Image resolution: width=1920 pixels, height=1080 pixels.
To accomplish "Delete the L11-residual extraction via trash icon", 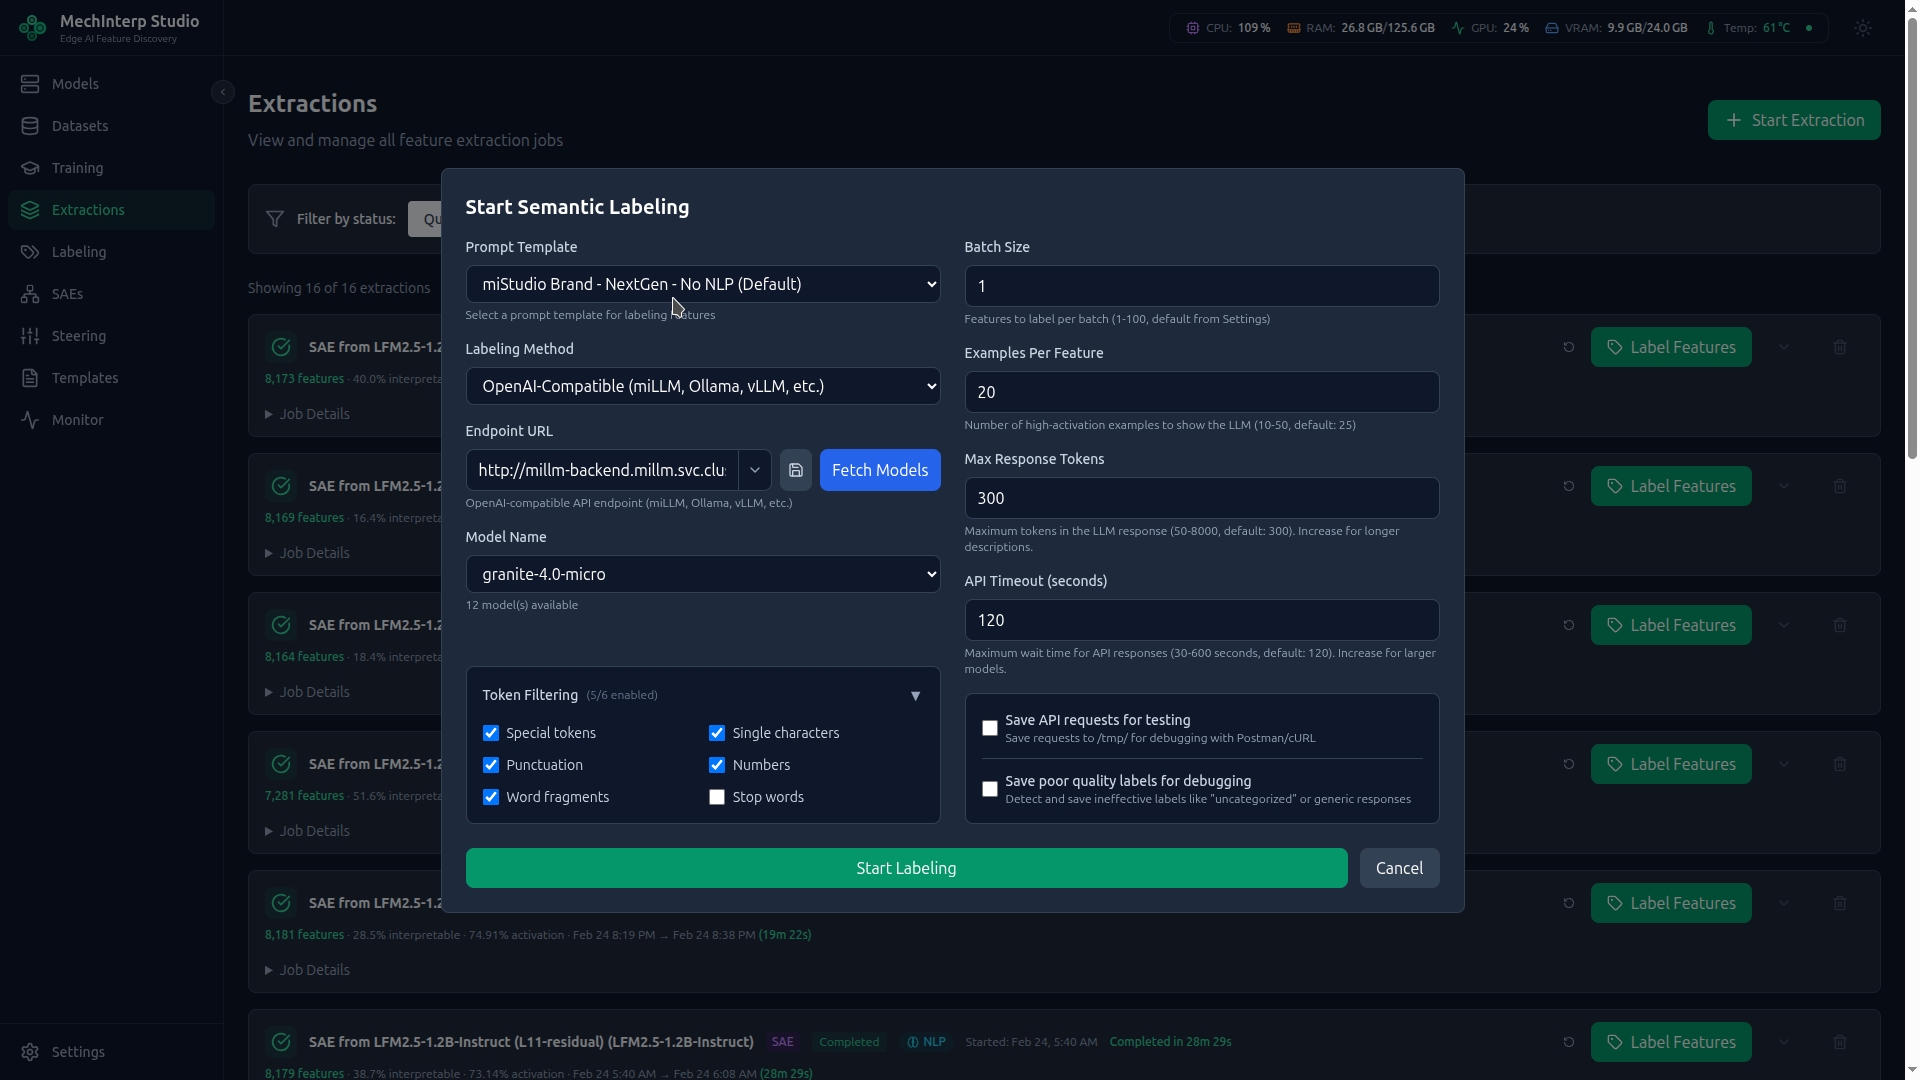I will coord(1840,1042).
